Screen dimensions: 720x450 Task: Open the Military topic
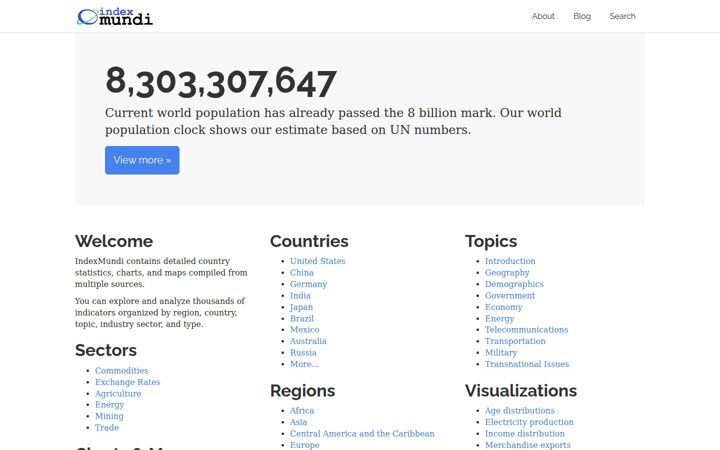(x=501, y=352)
